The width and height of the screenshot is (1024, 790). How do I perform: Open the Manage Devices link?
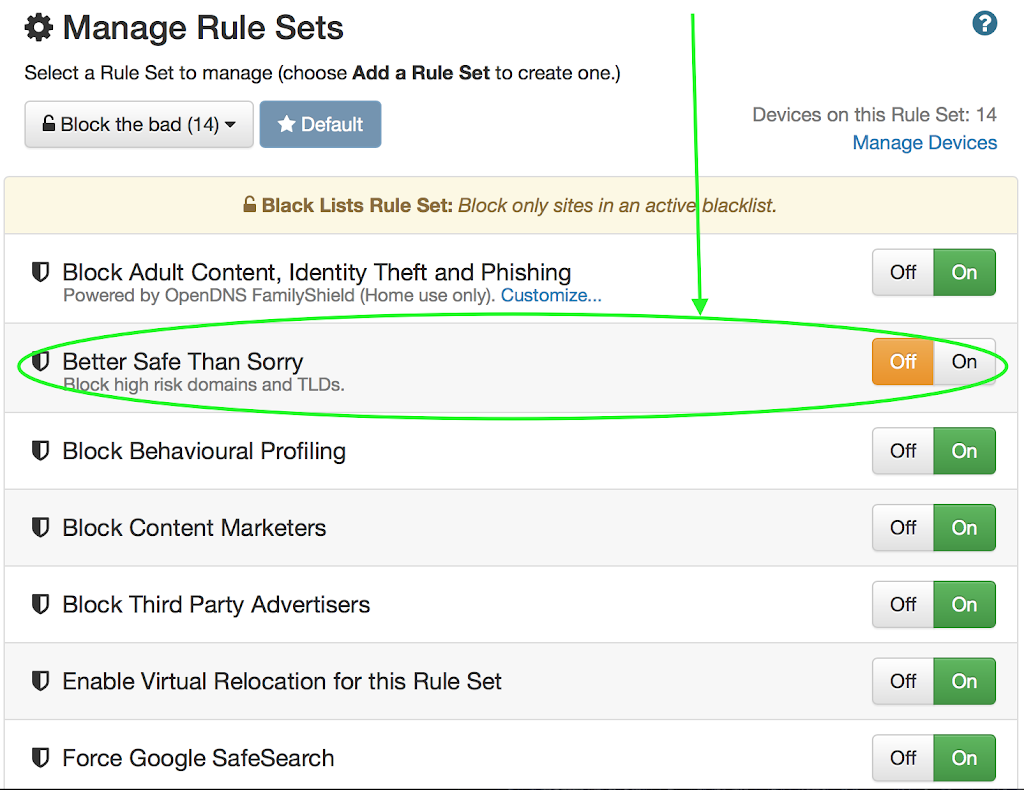click(924, 143)
